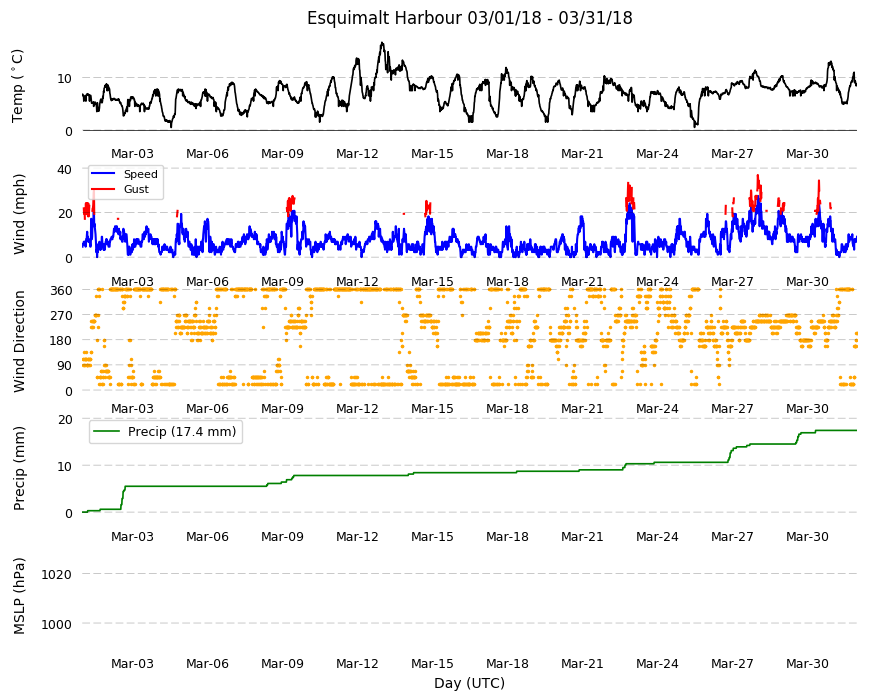Click Mar-03 tick under MSLP chart
870x700 pixels.
[132, 663]
